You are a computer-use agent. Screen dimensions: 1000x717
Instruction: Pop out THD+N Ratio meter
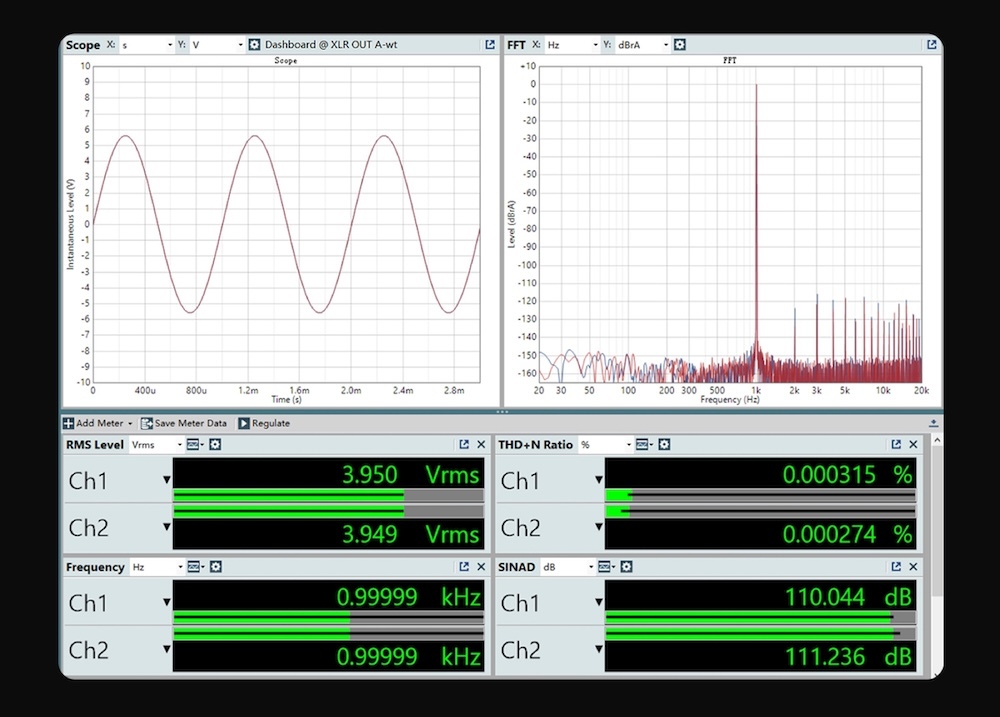point(896,445)
